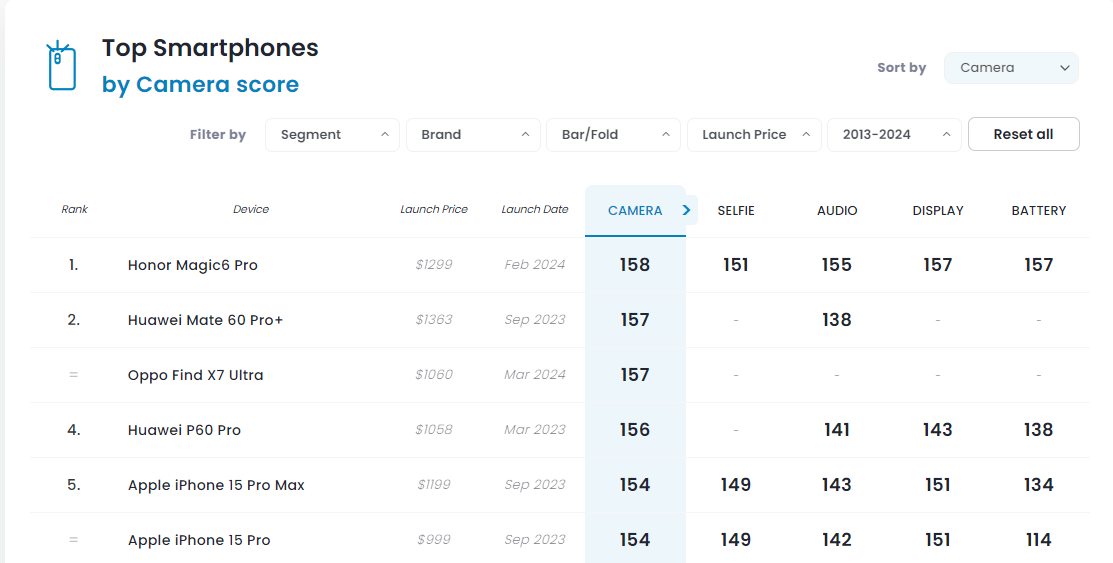Viewport: 1113px width, 563px height.
Task: Click the 'Top Smartphones' heading
Action: (210, 48)
